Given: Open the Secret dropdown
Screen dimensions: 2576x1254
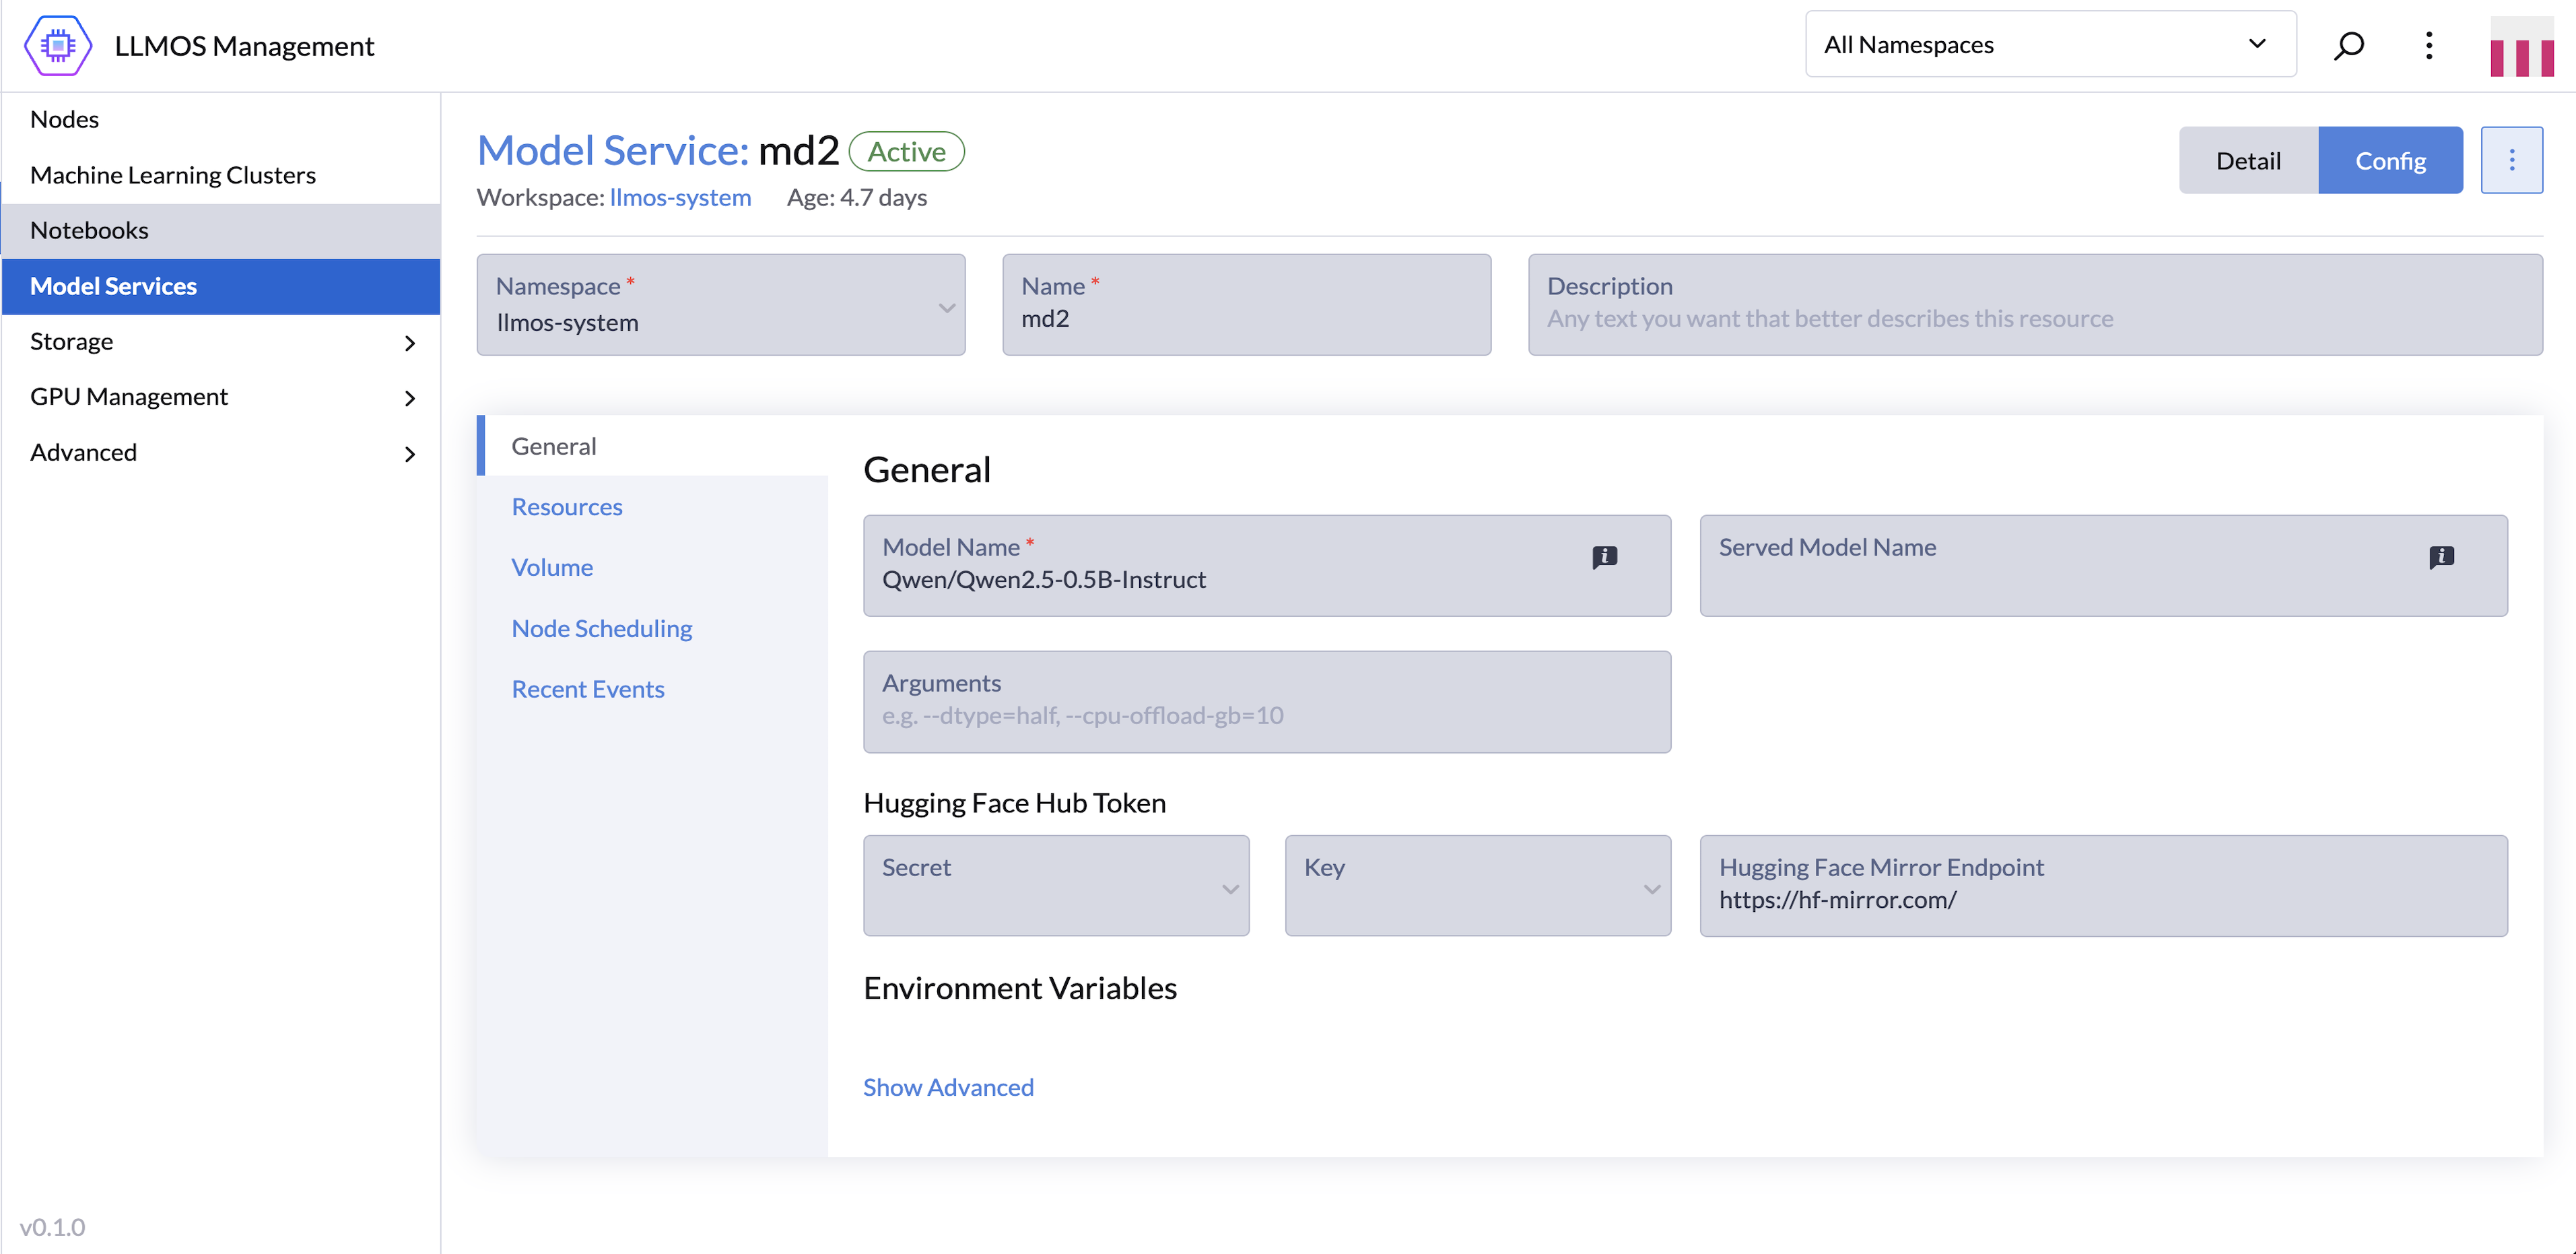Looking at the screenshot, I should point(1056,886).
